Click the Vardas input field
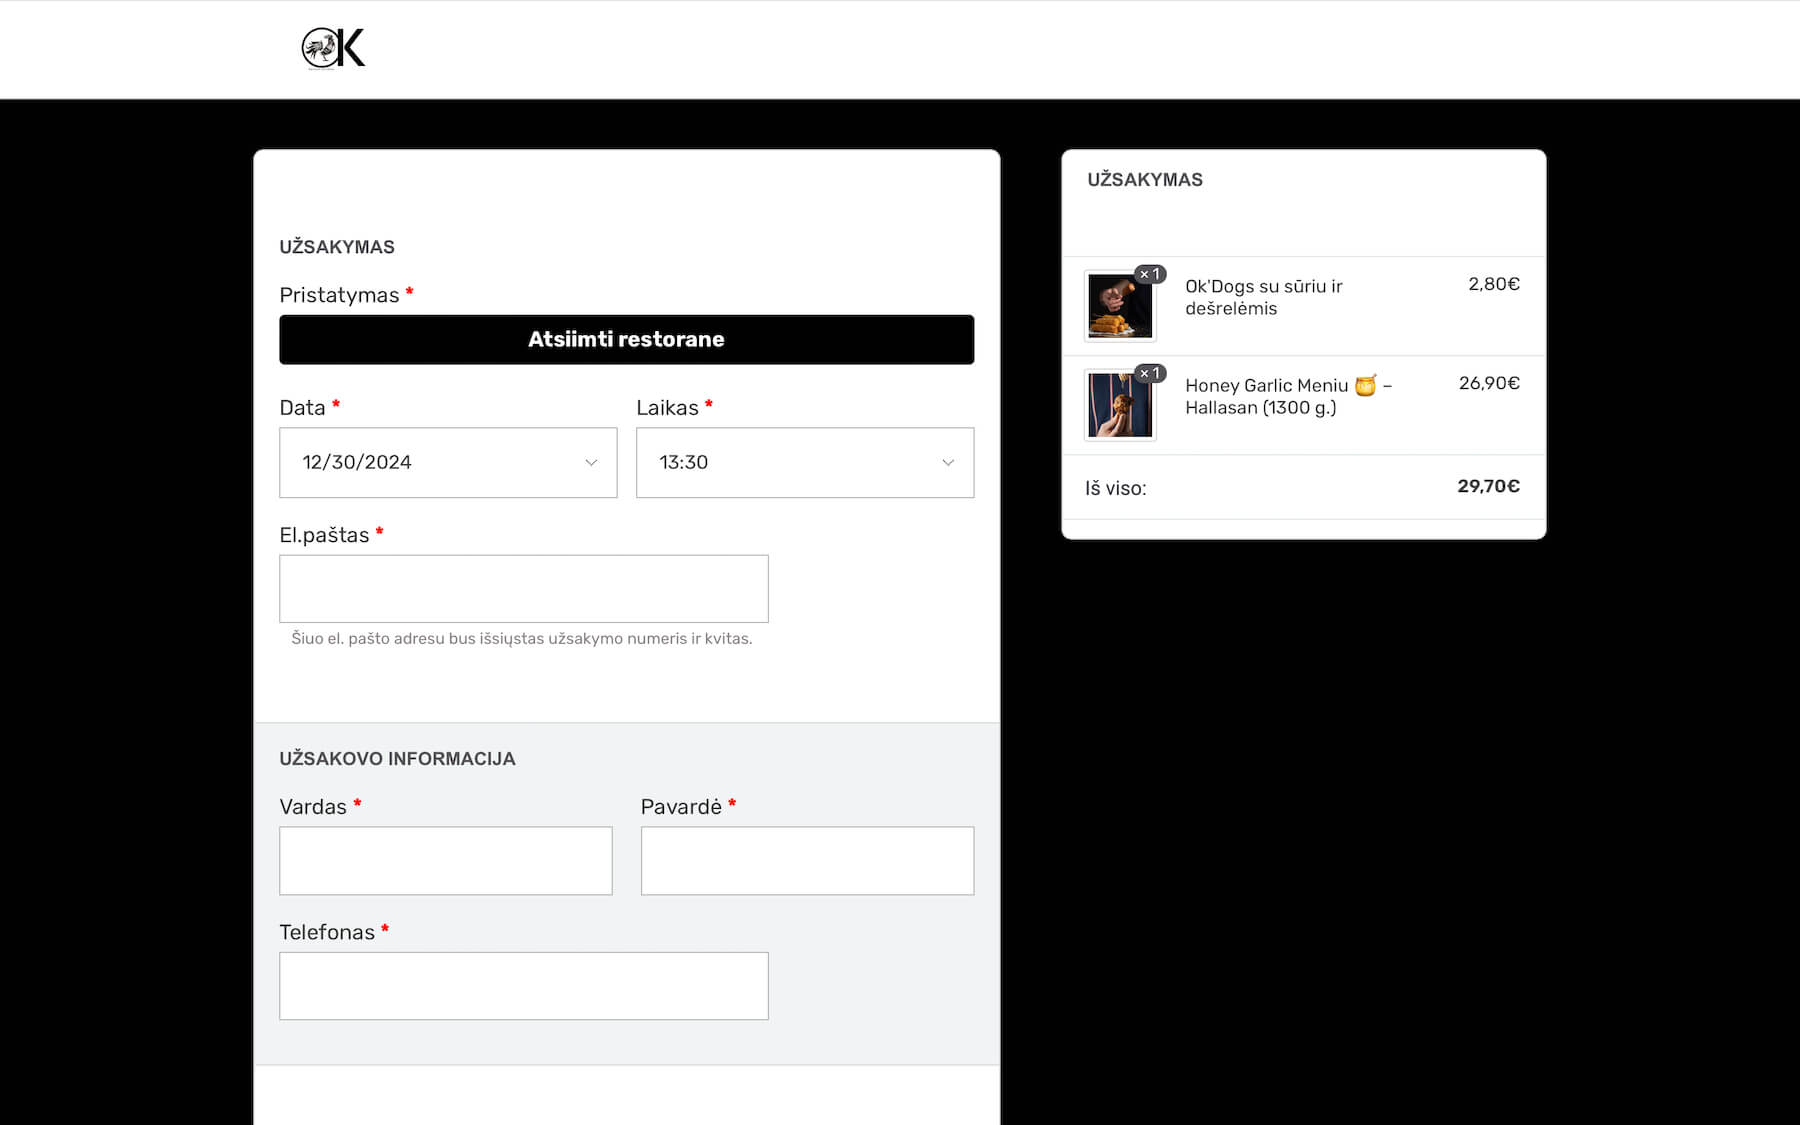Screen dimensions: 1800x1125 pos(445,860)
